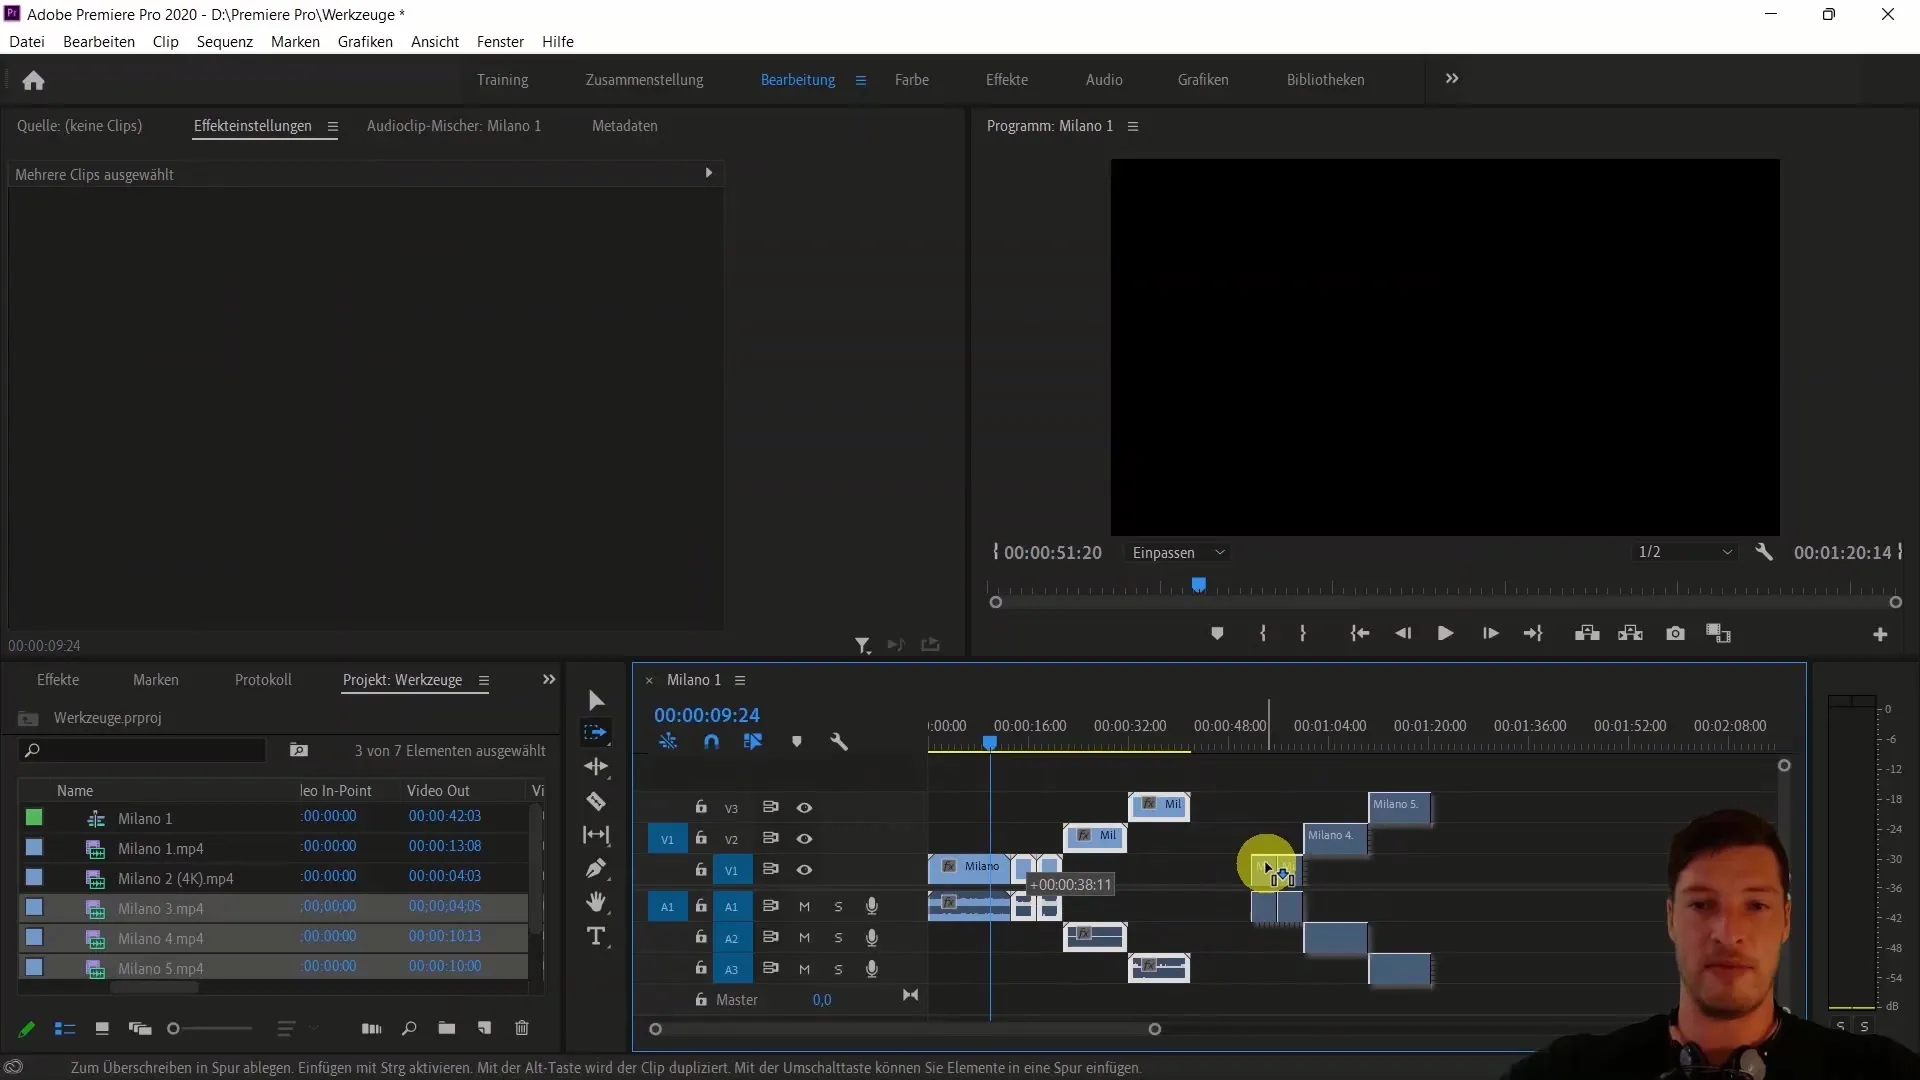Select the Selection tool arrow
The height and width of the screenshot is (1080, 1920).
point(596,700)
